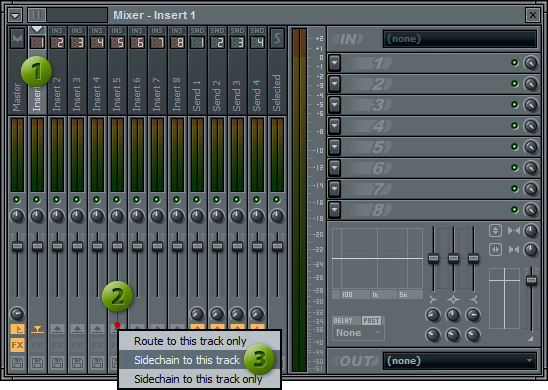Select the Insert 6 track label
This screenshot has height=390, width=548.
pos(137,94)
